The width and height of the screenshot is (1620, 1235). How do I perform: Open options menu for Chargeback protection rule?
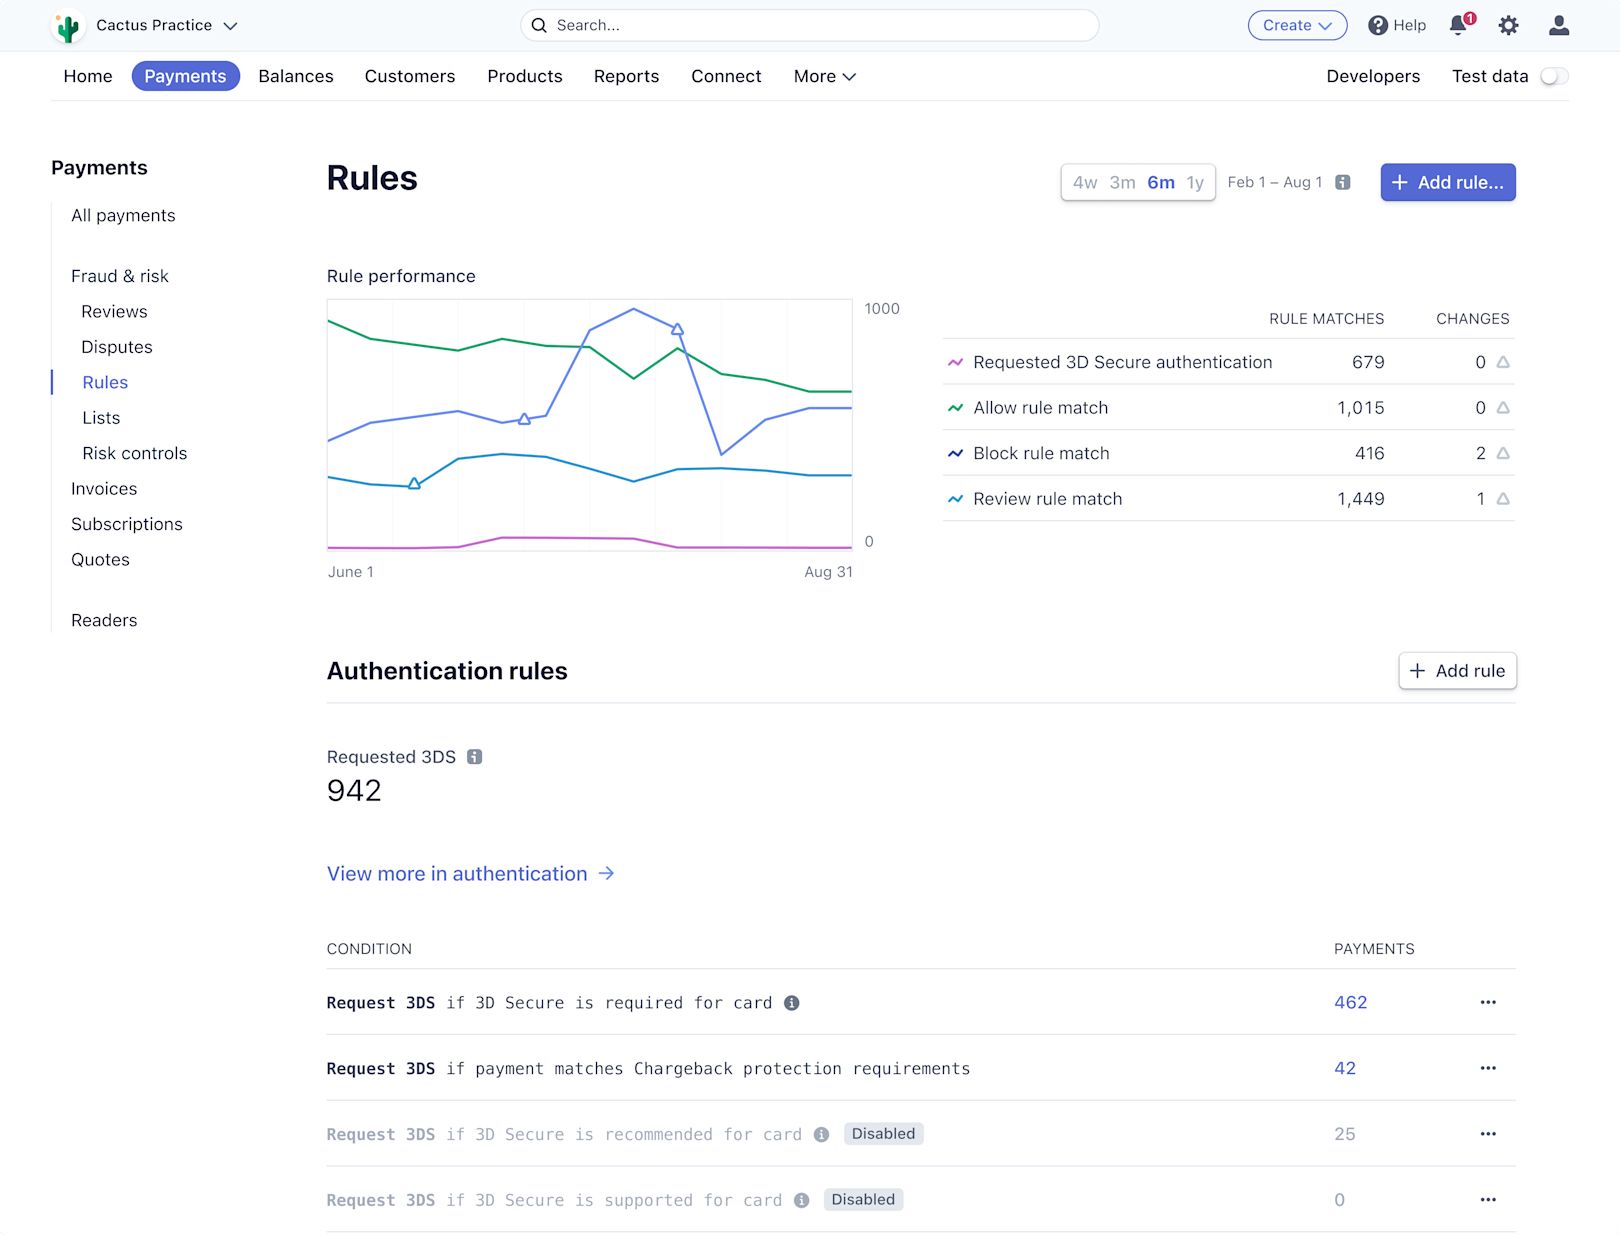tap(1488, 1068)
